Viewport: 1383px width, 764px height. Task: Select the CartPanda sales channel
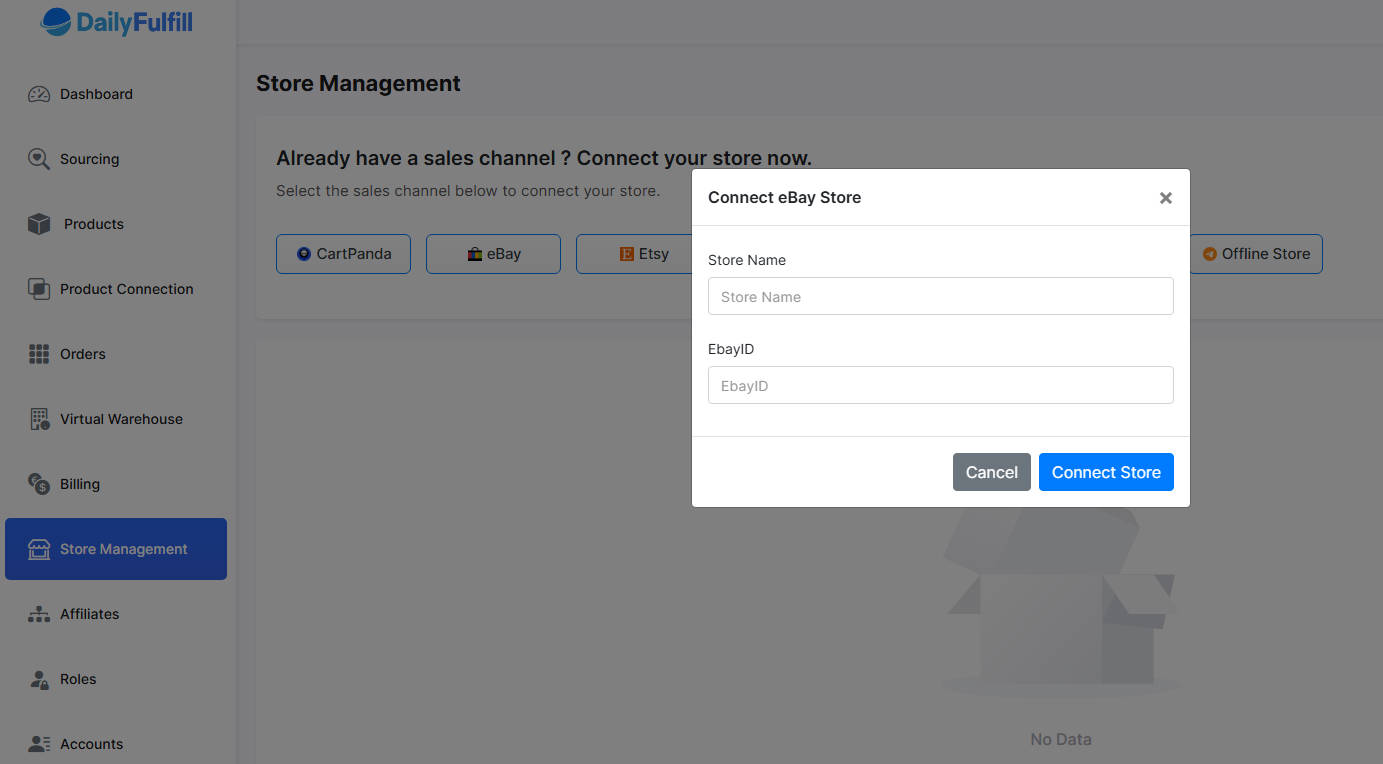(343, 254)
